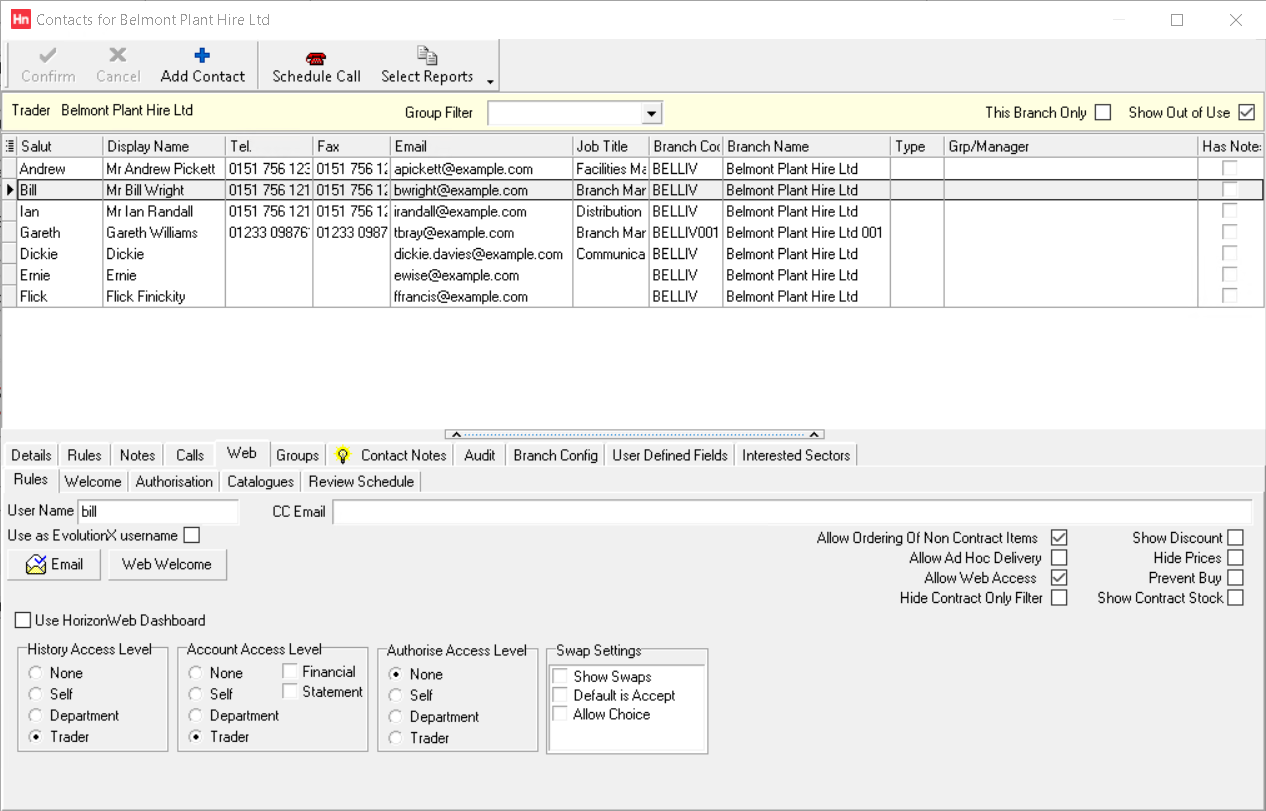Screen dimensions: 1266x811
Task: Open Interested Sectors tab
Action: (796, 455)
